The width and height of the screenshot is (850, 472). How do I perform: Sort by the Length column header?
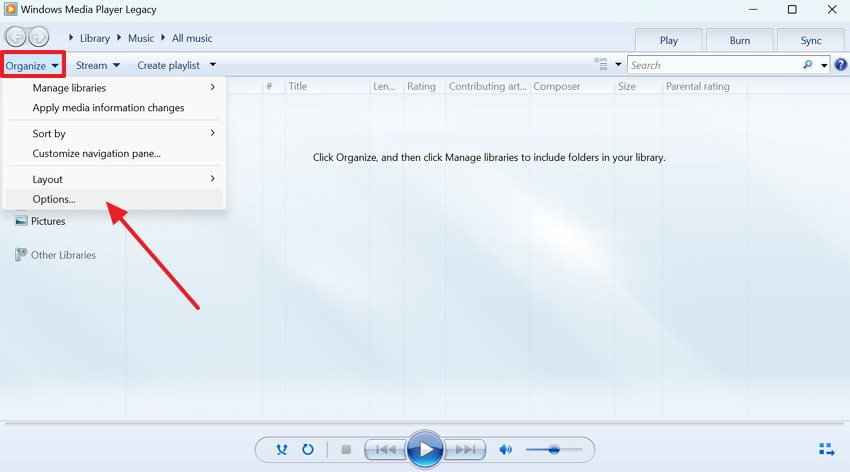click(x=387, y=86)
